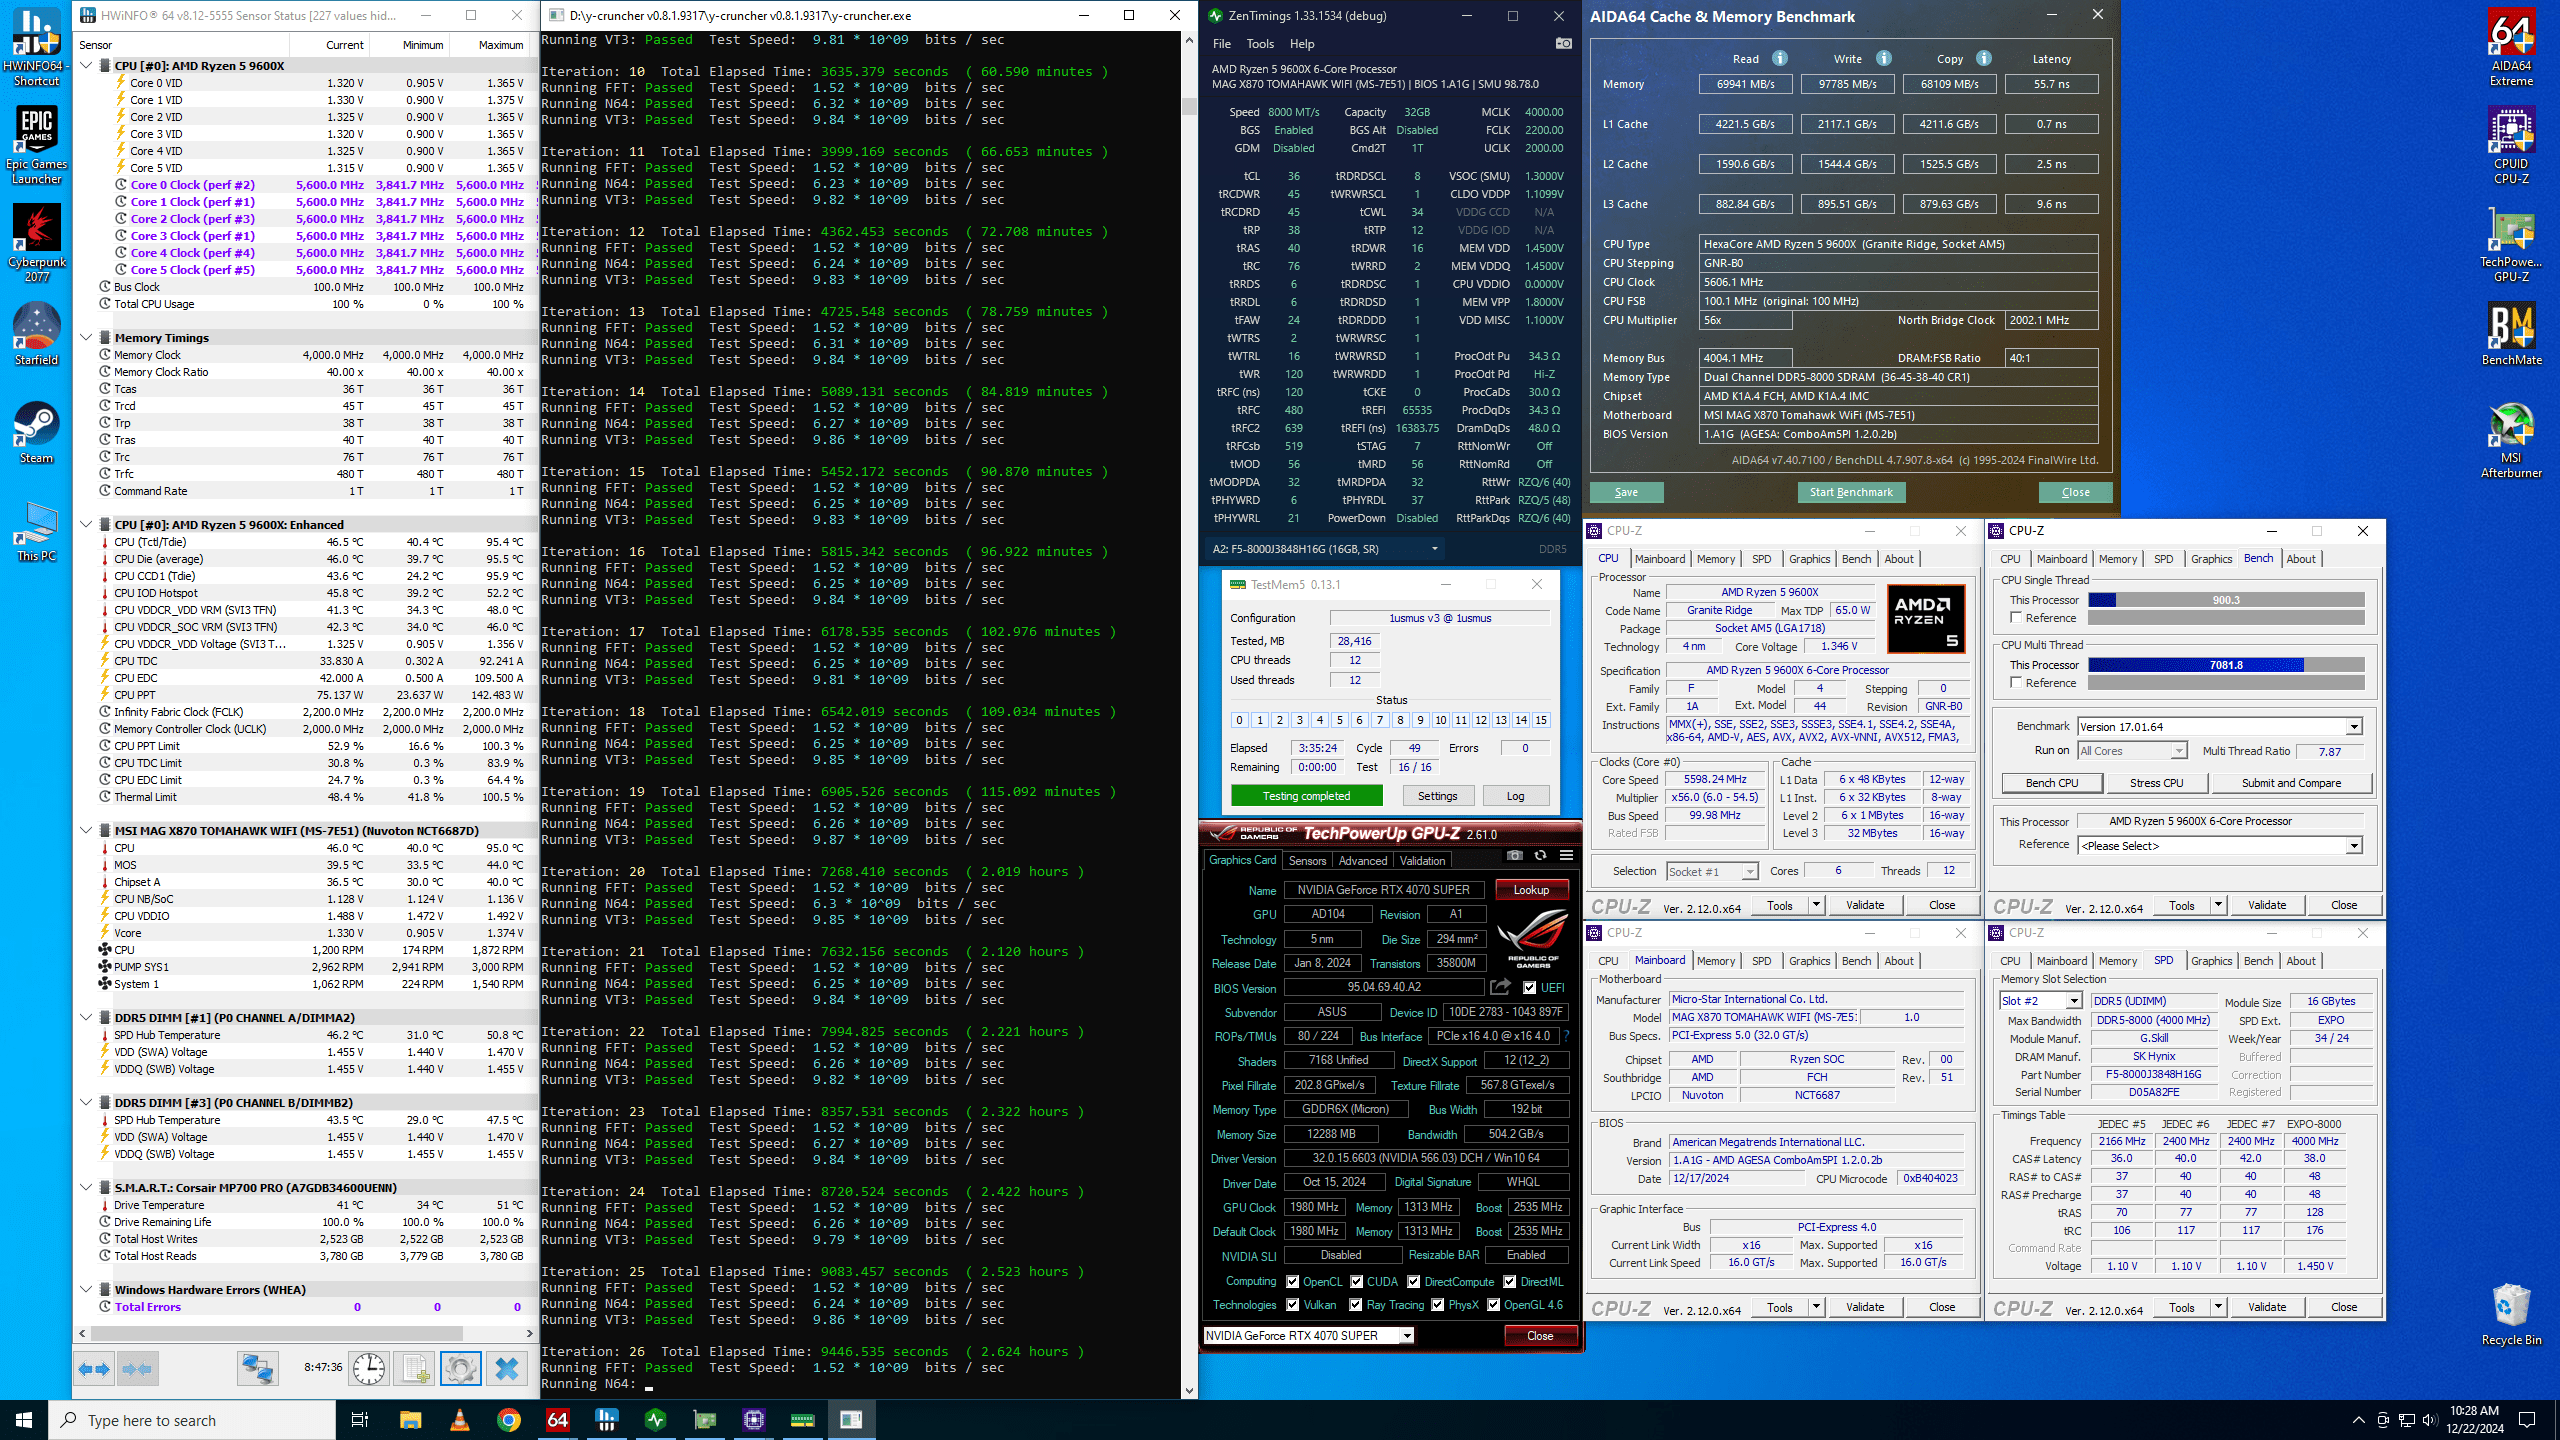
Task: Click HWiNFO reset min/max clock icon
Action: pyautogui.click(x=368, y=1368)
